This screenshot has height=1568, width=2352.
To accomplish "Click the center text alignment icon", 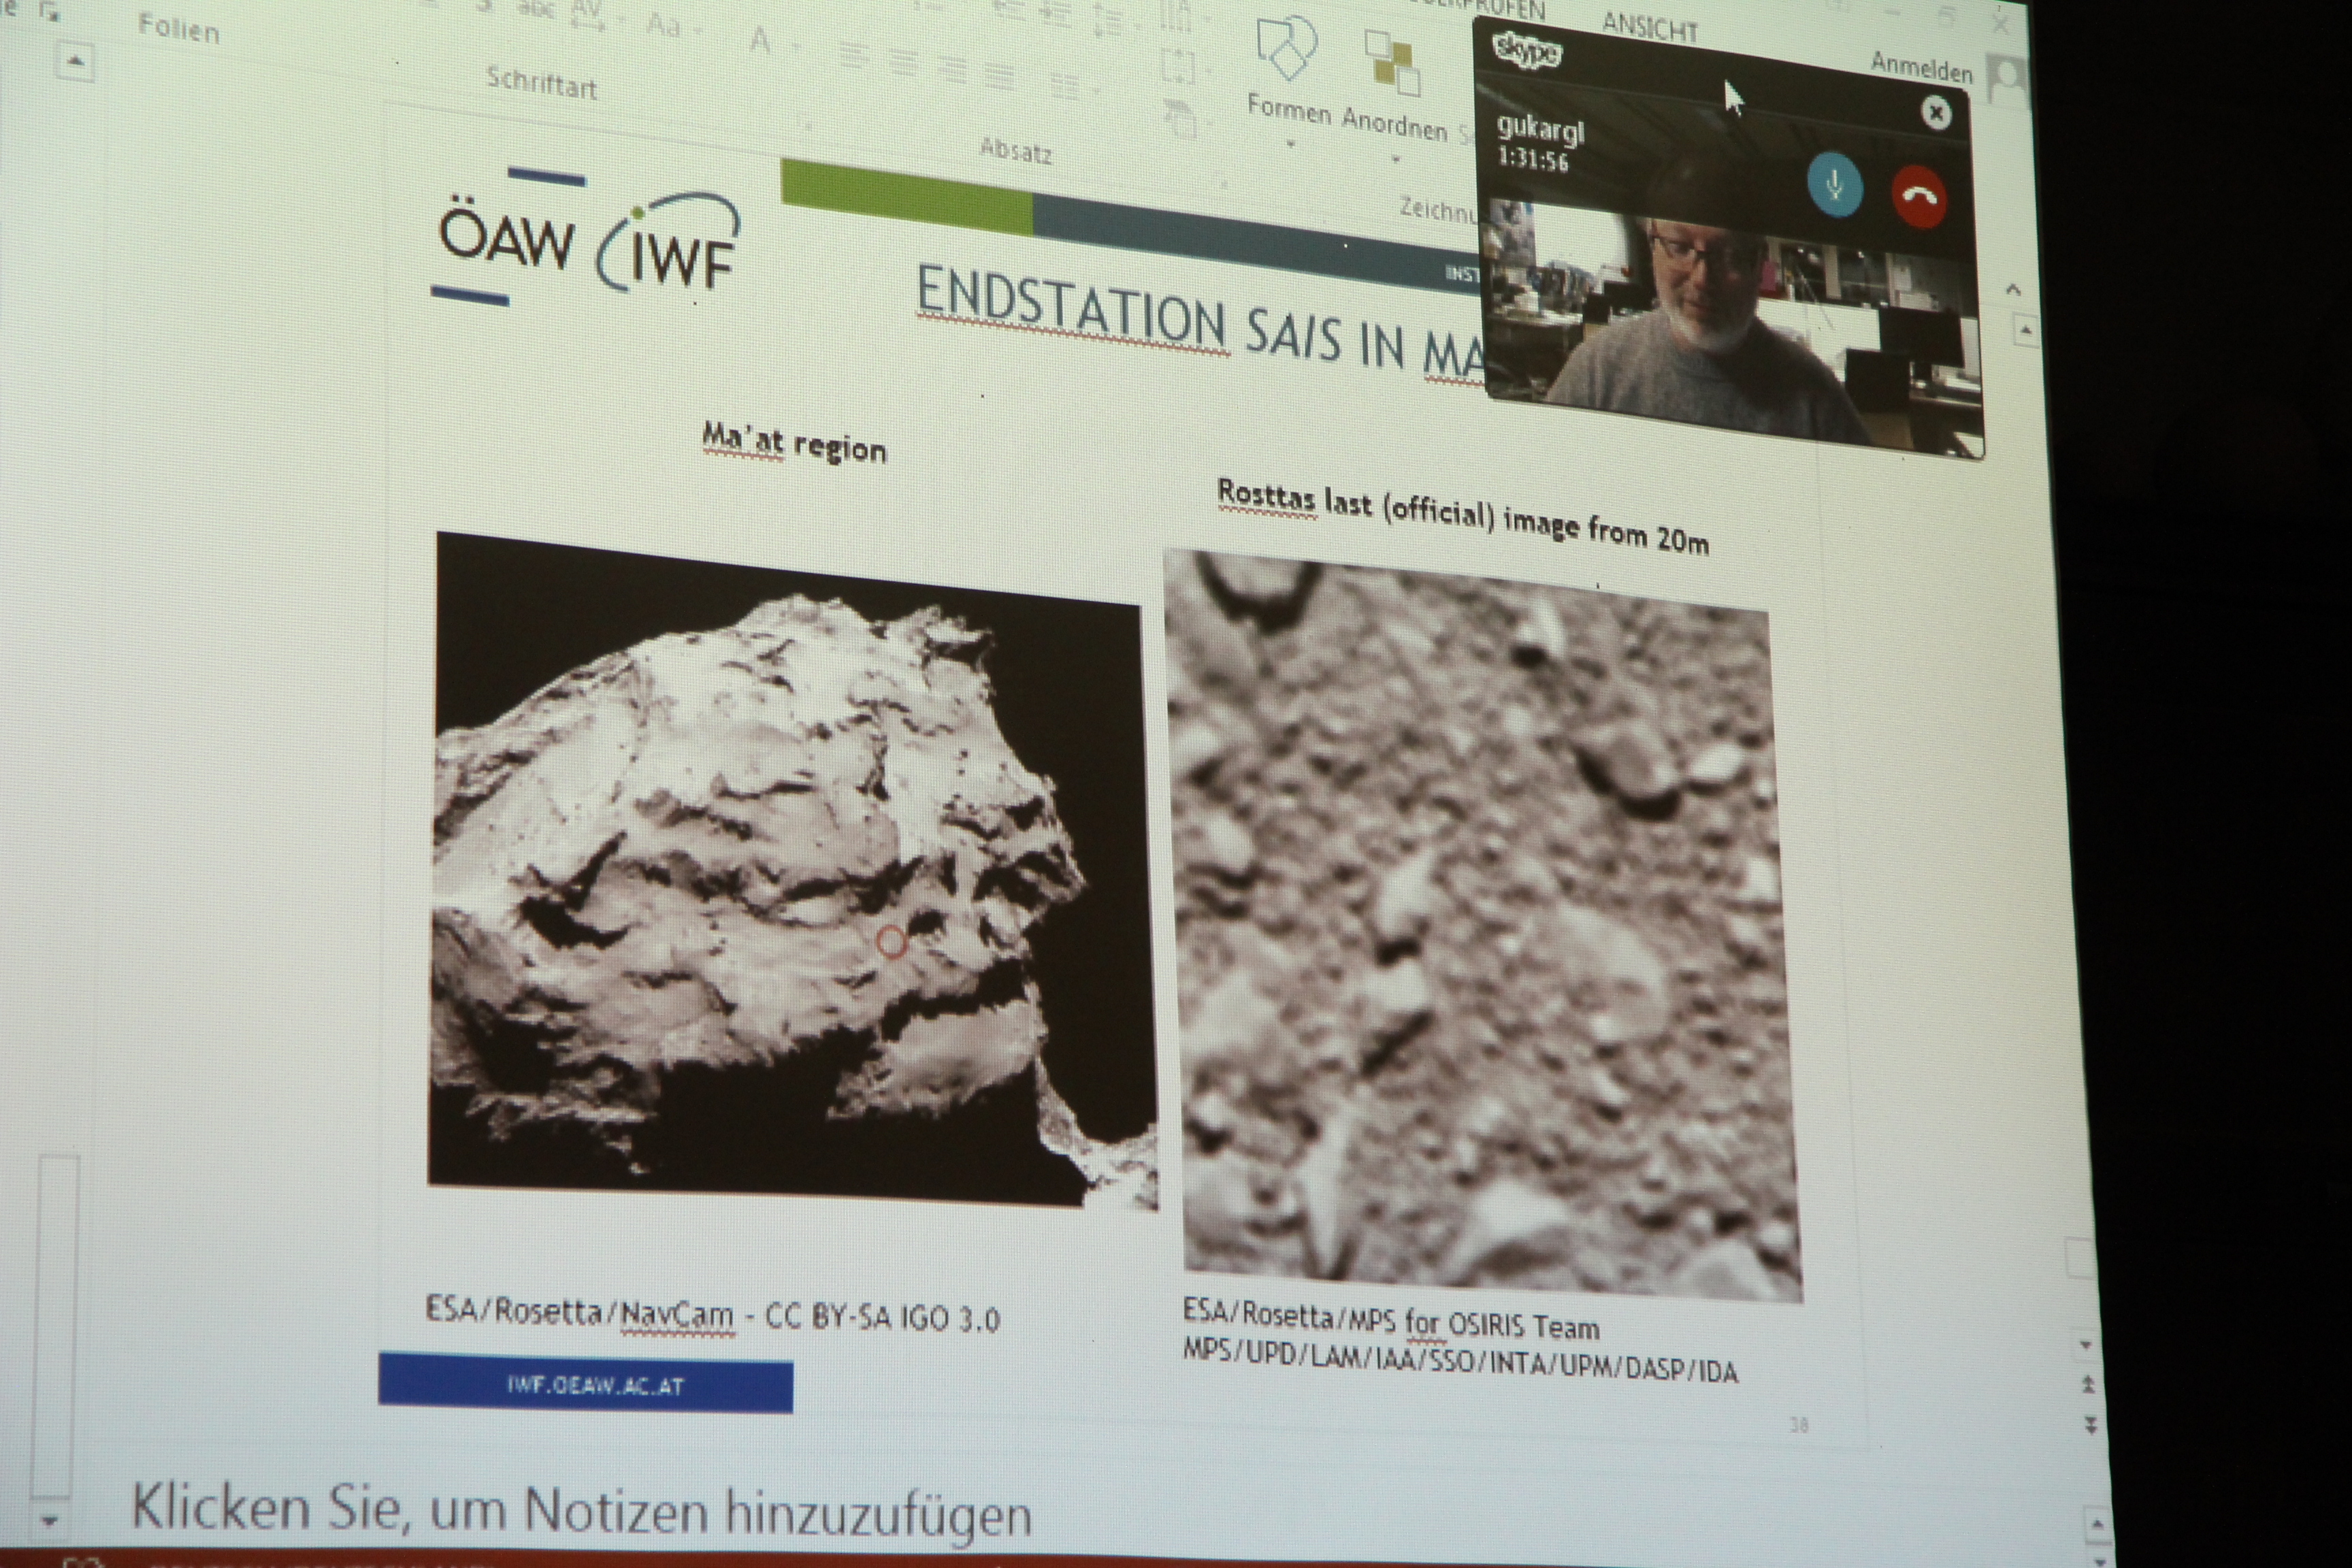I will [x=903, y=63].
